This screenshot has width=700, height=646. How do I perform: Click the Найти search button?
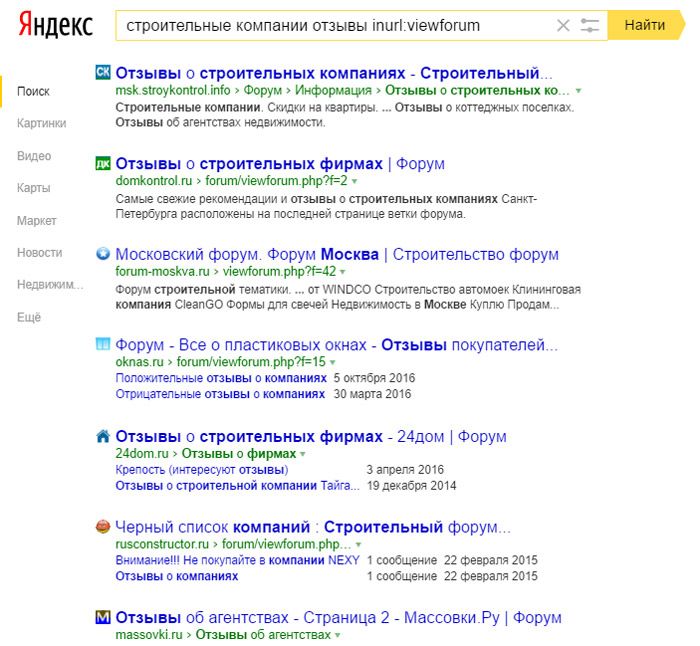(646, 25)
